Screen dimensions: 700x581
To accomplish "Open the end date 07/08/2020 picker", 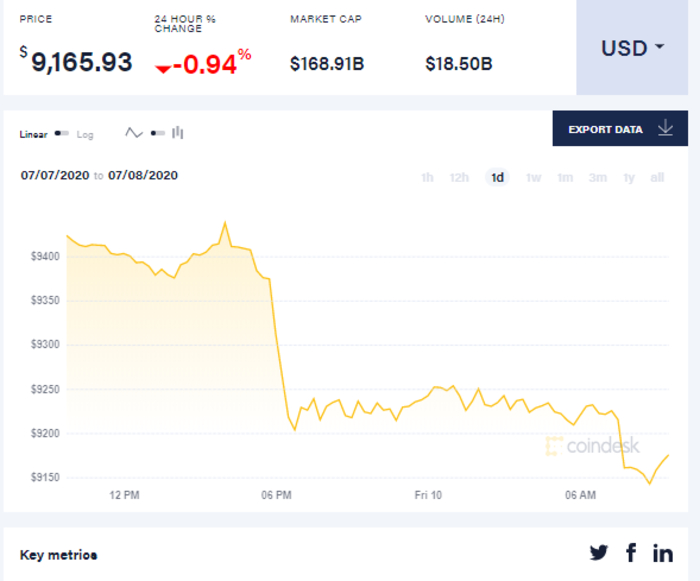I will coord(143,175).
